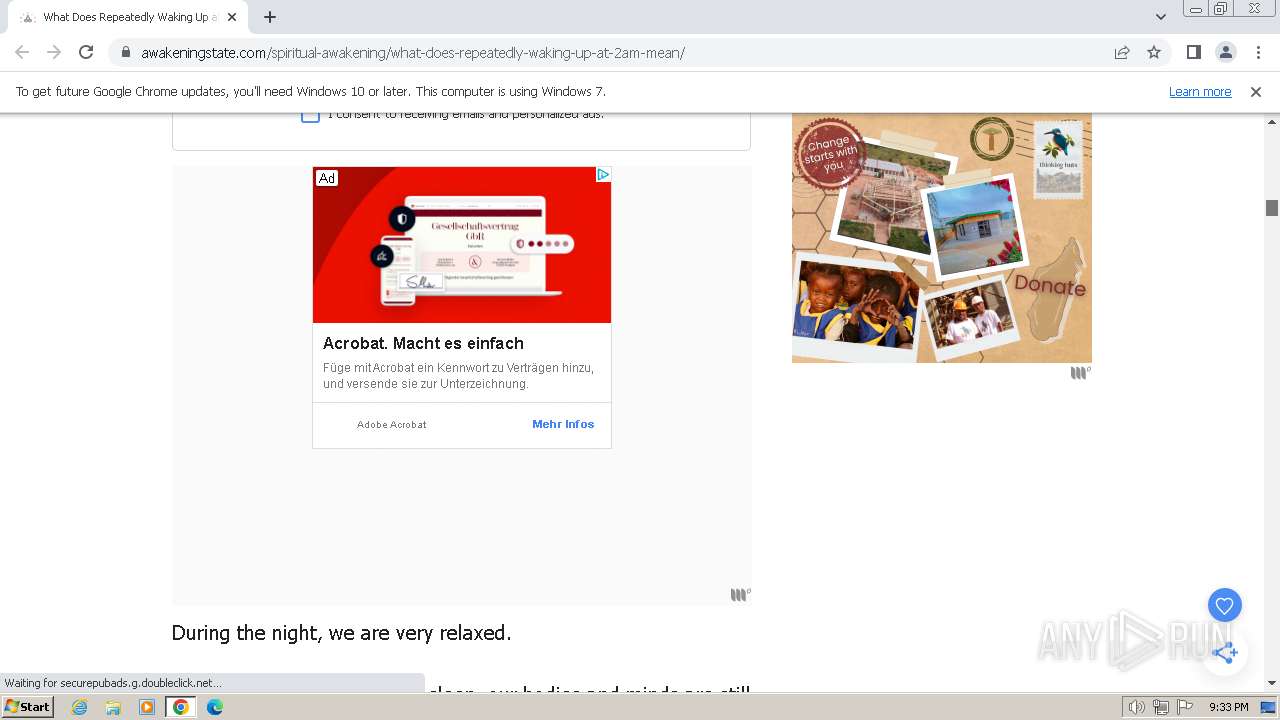
Task: Save article with the blue heart button
Action: pyautogui.click(x=1225, y=605)
